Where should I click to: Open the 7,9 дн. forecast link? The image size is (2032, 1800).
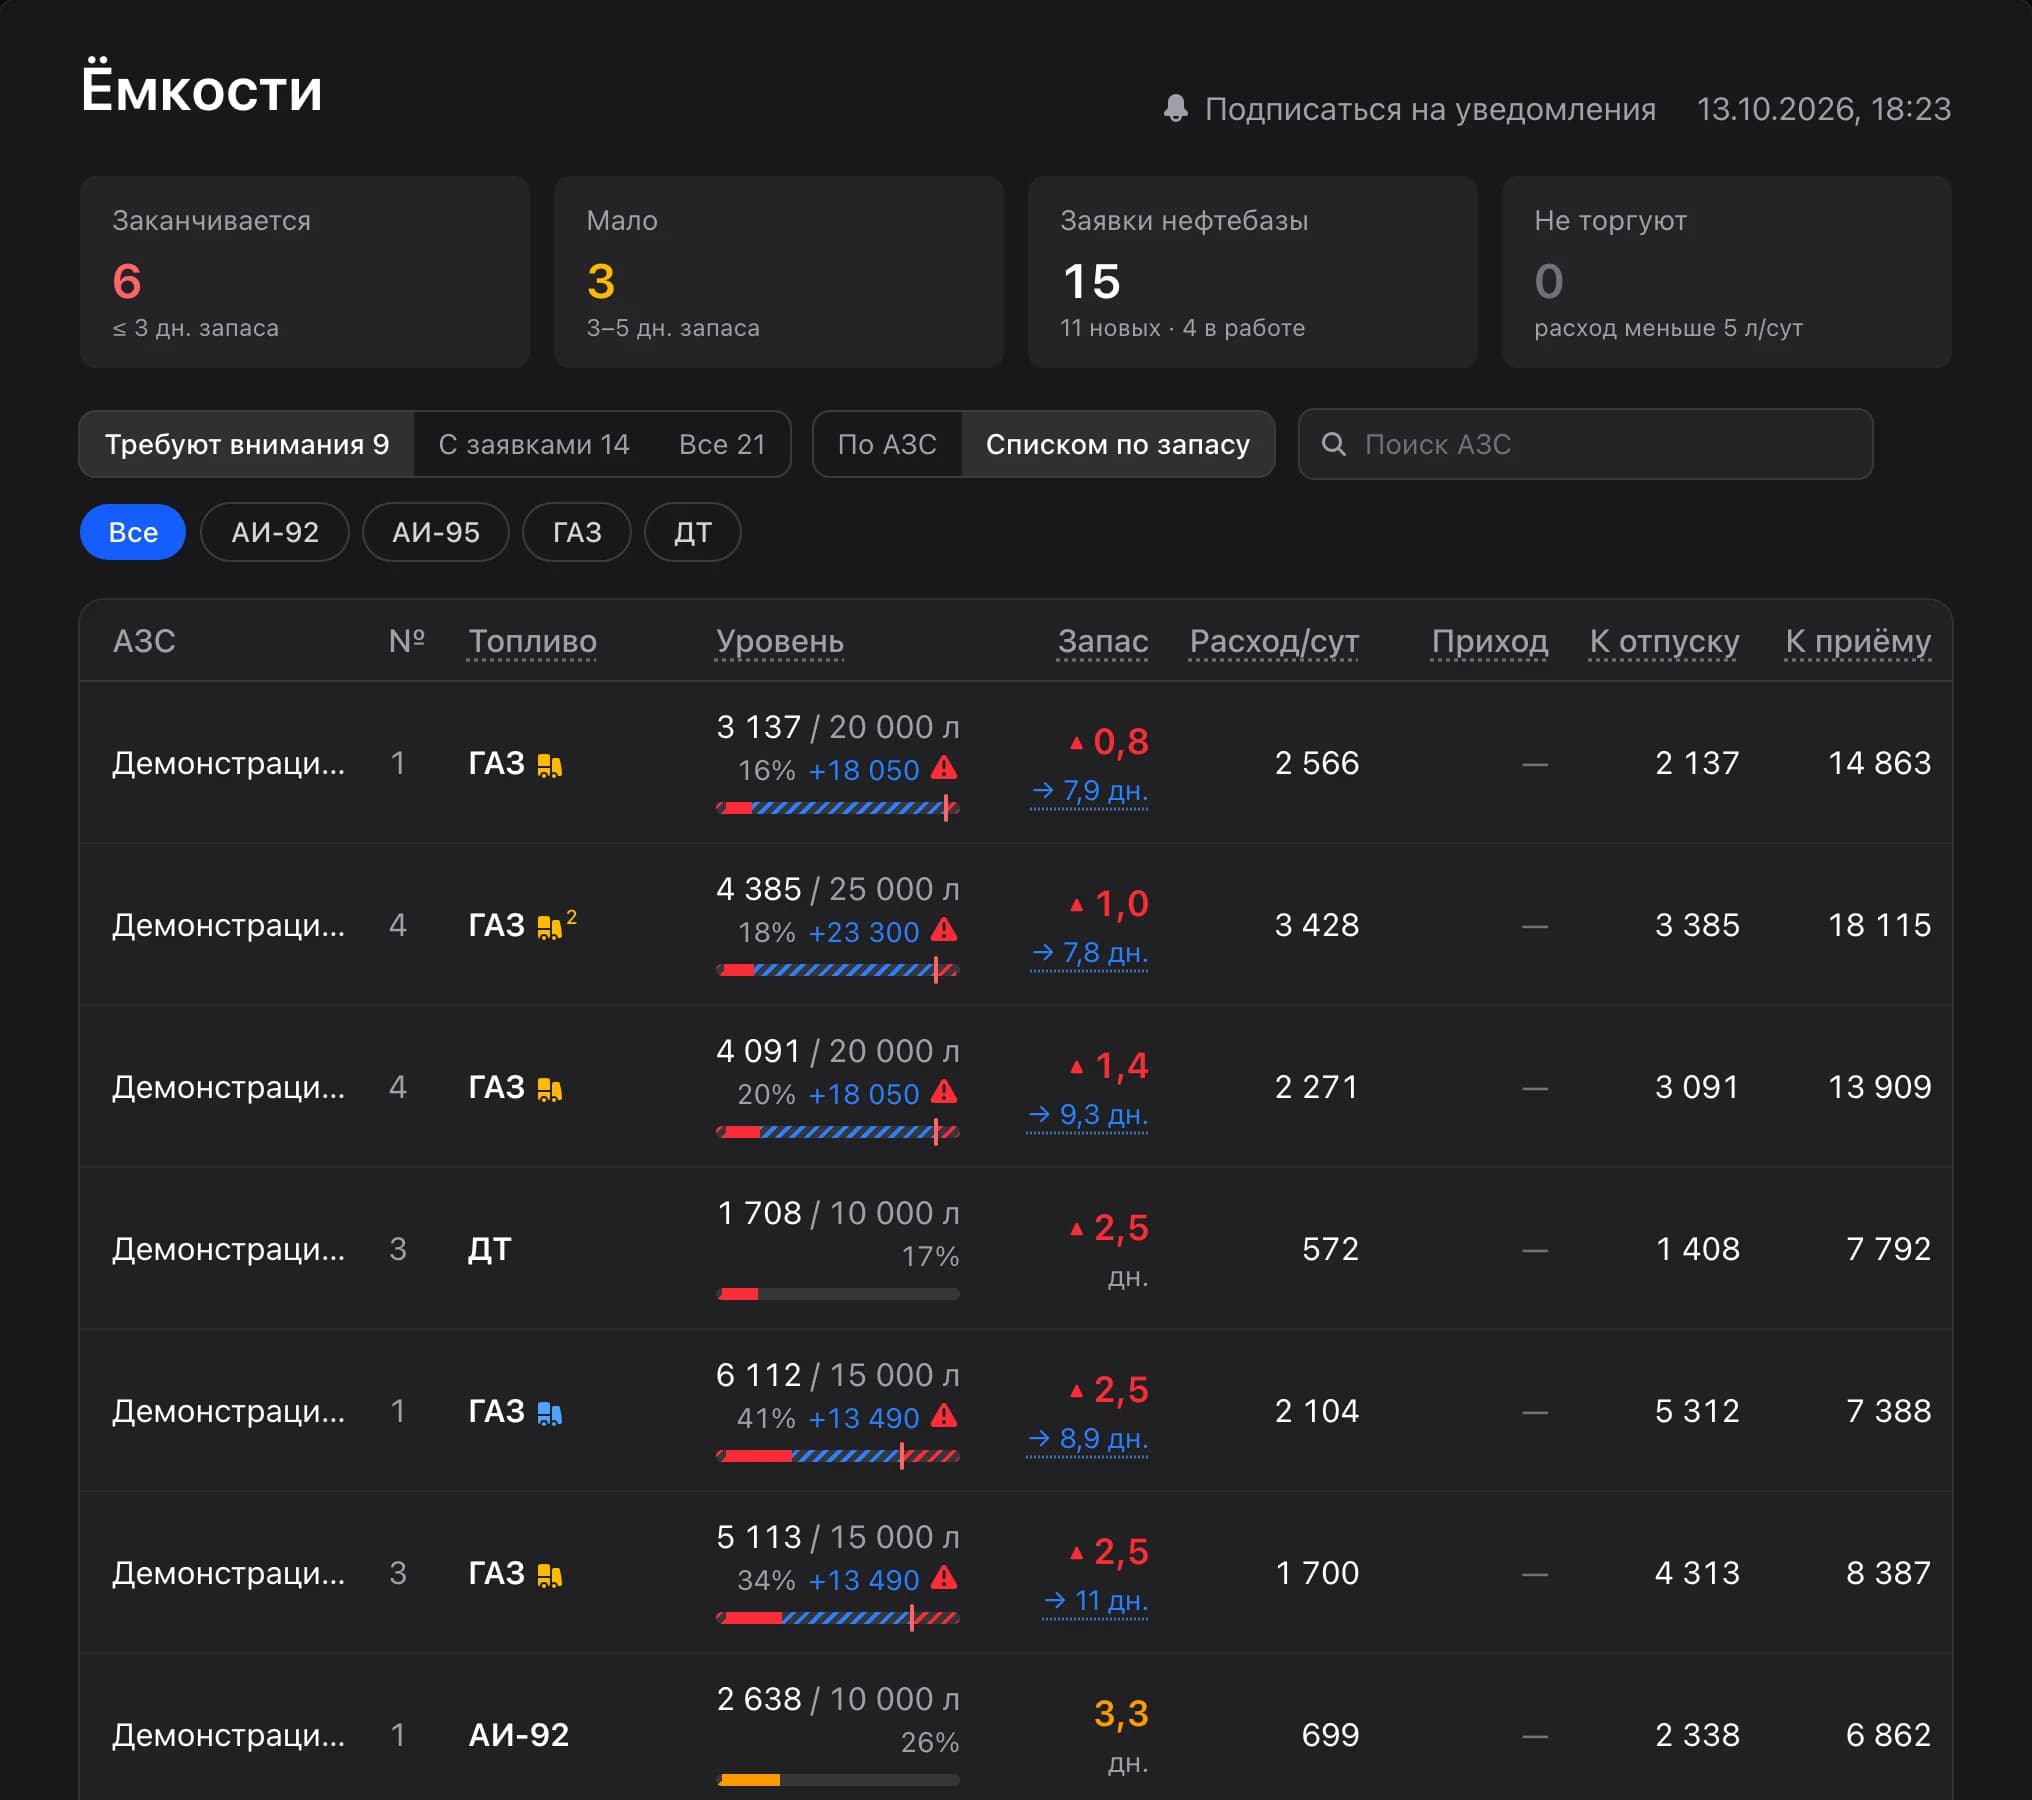(1089, 791)
